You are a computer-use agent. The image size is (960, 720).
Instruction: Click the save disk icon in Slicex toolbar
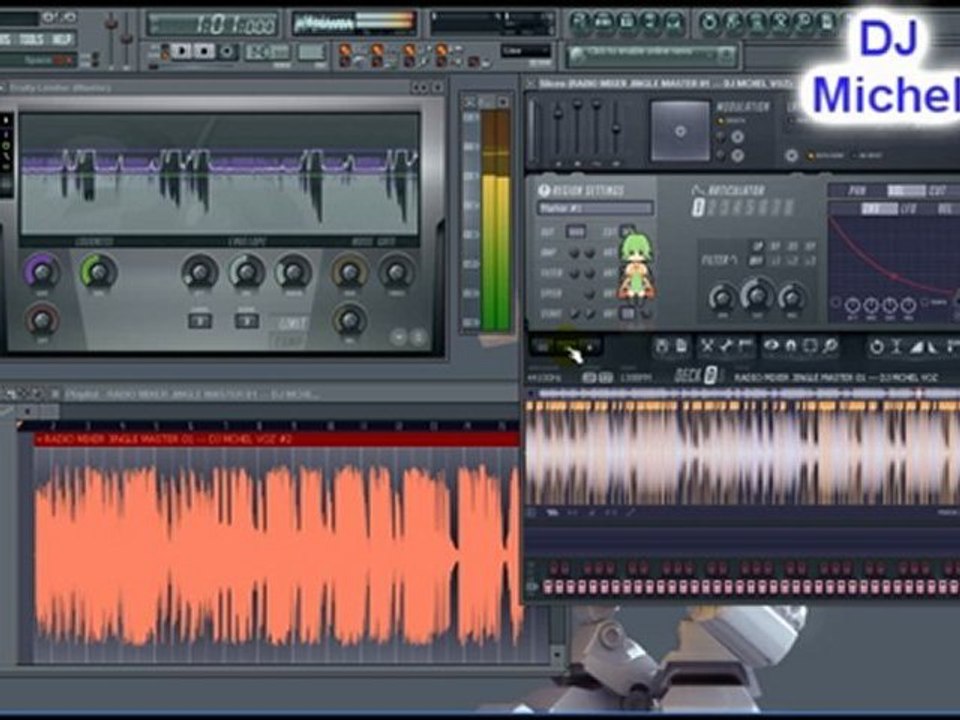(x=662, y=347)
